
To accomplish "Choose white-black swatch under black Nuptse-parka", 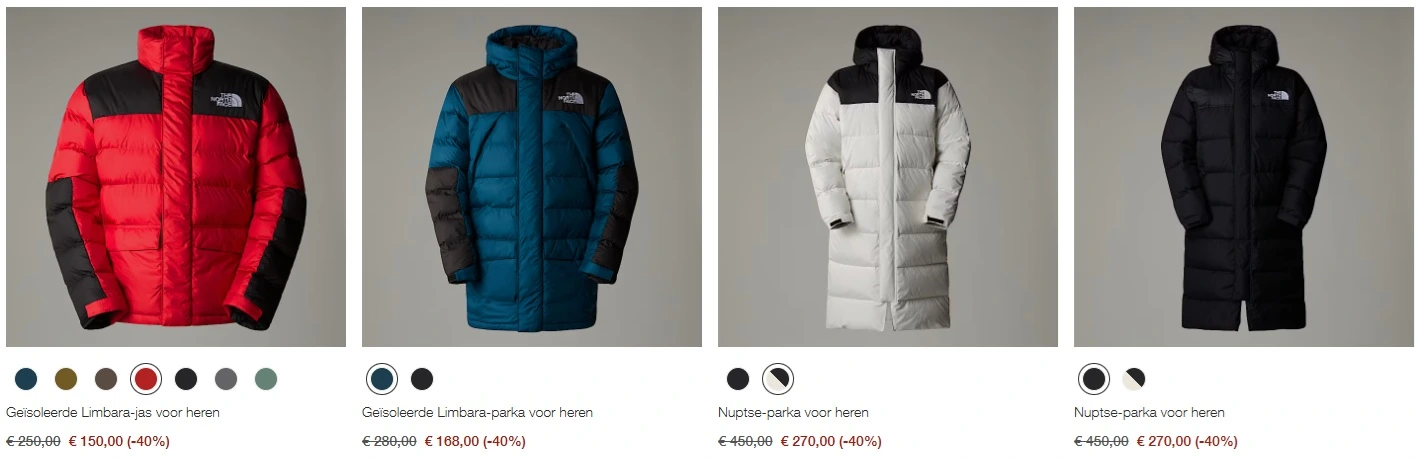I will tap(1134, 379).
